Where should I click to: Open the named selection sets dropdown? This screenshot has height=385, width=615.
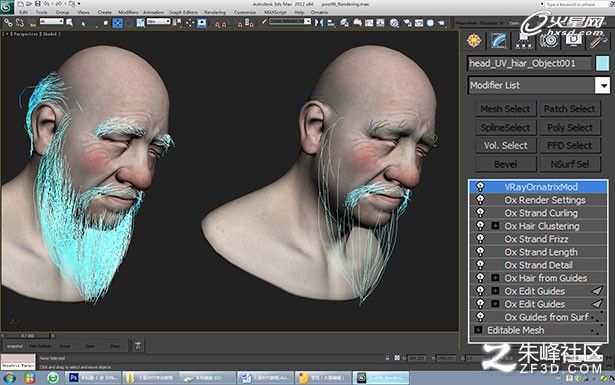[x=290, y=22]
